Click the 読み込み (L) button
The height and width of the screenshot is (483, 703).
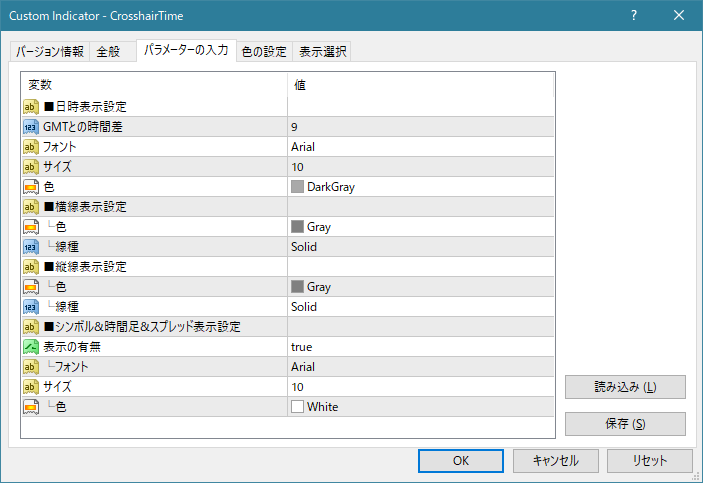[x=625, y=387]
